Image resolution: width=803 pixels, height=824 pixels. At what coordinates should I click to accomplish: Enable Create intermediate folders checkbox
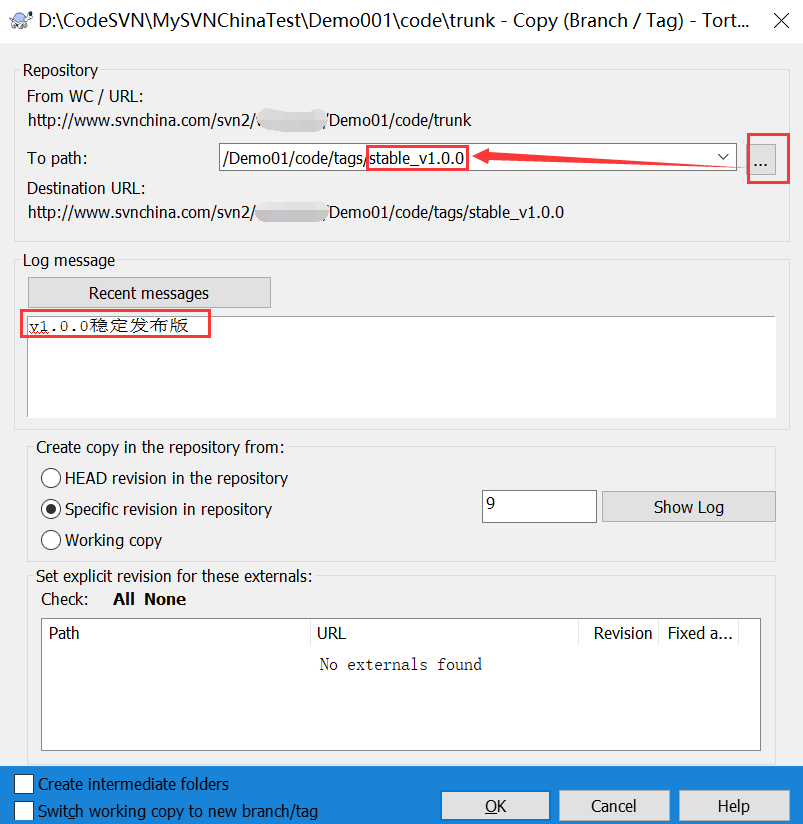(24, 784)
